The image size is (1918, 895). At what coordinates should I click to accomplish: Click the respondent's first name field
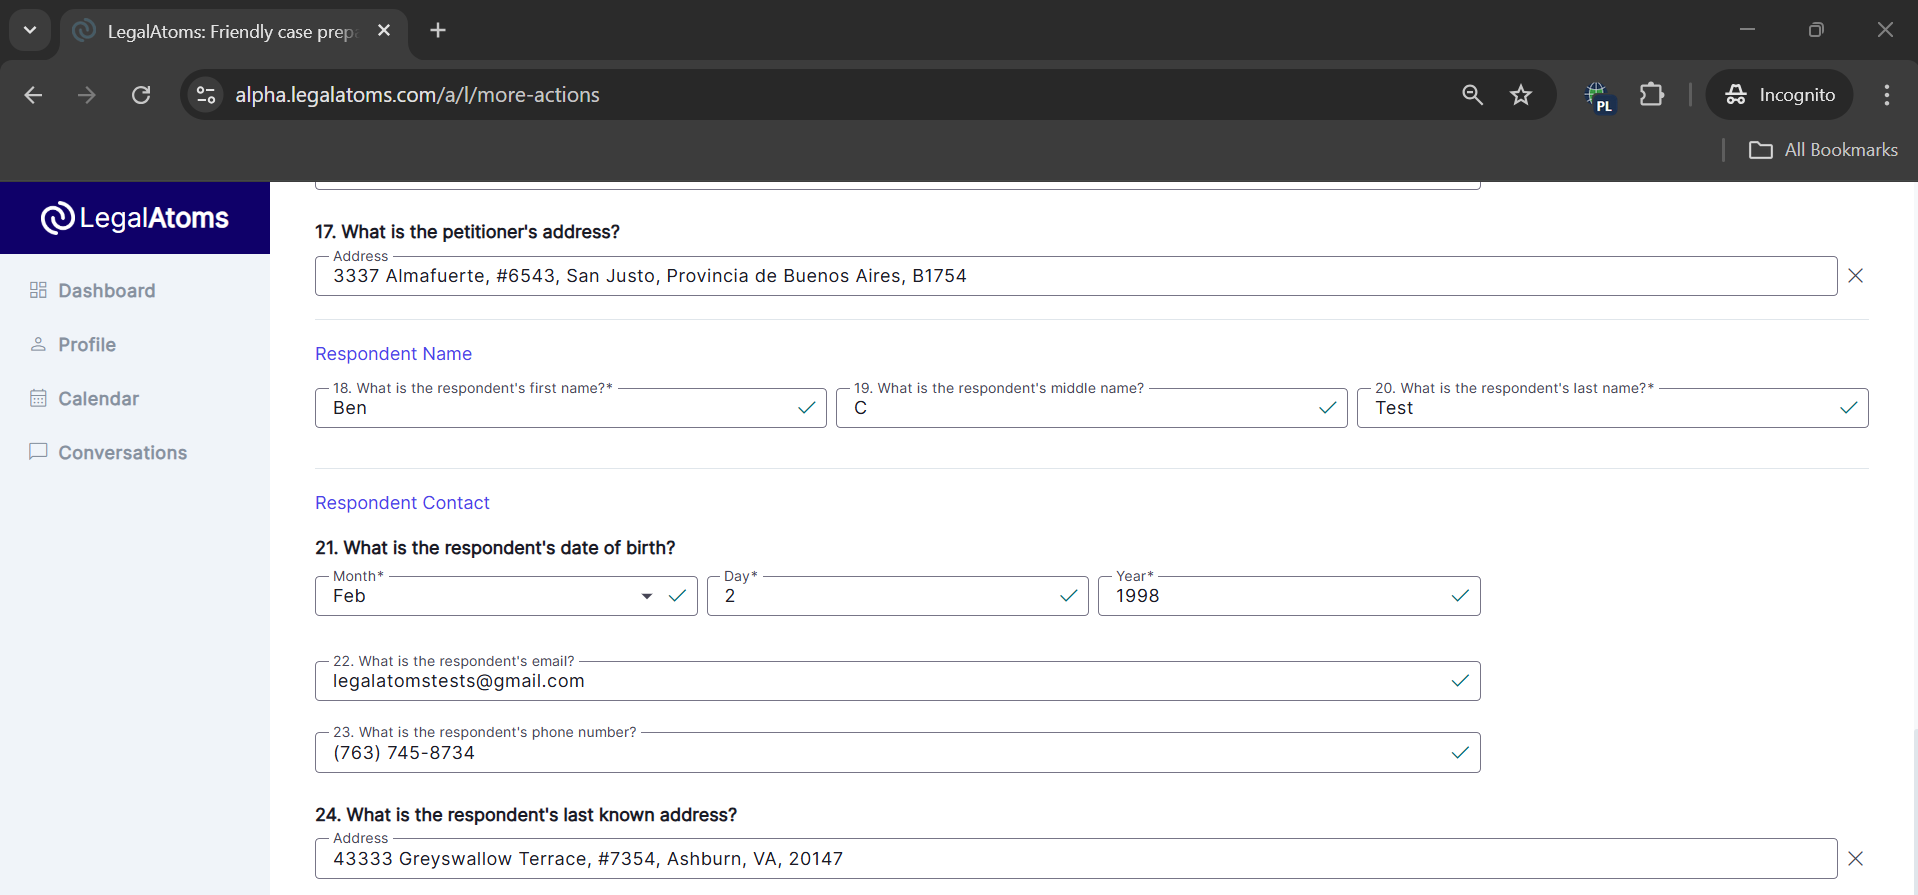pos(560,409)
